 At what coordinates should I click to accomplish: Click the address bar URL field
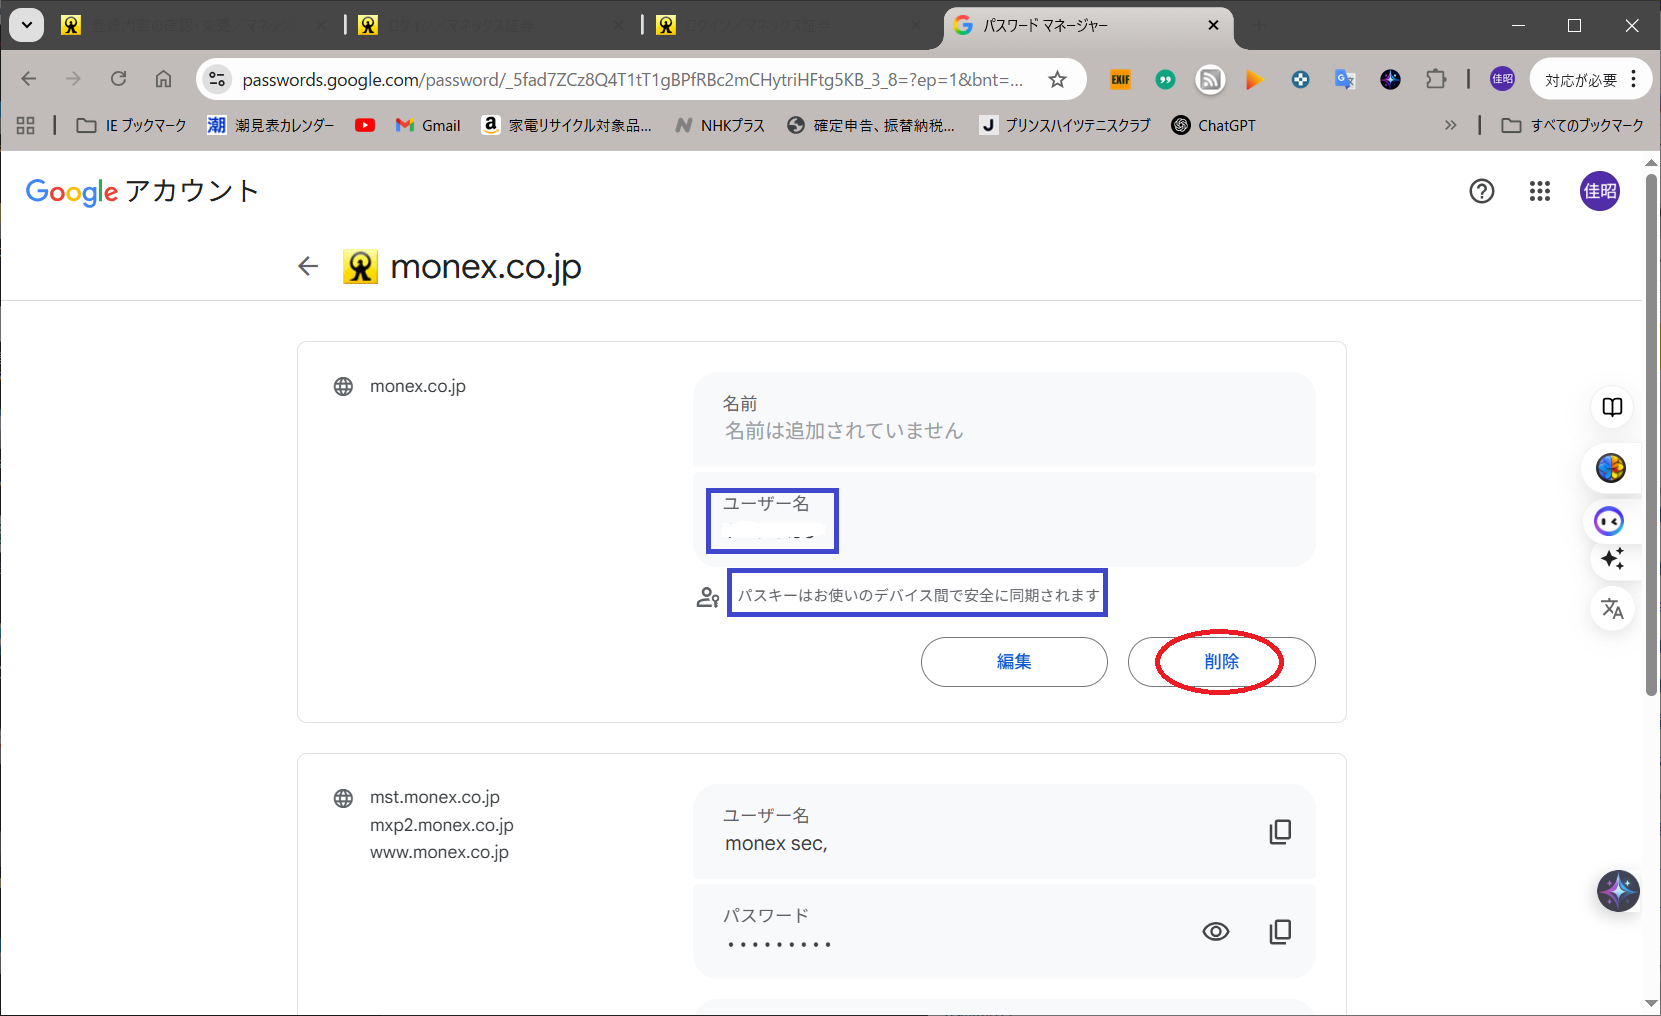point(630,80)
